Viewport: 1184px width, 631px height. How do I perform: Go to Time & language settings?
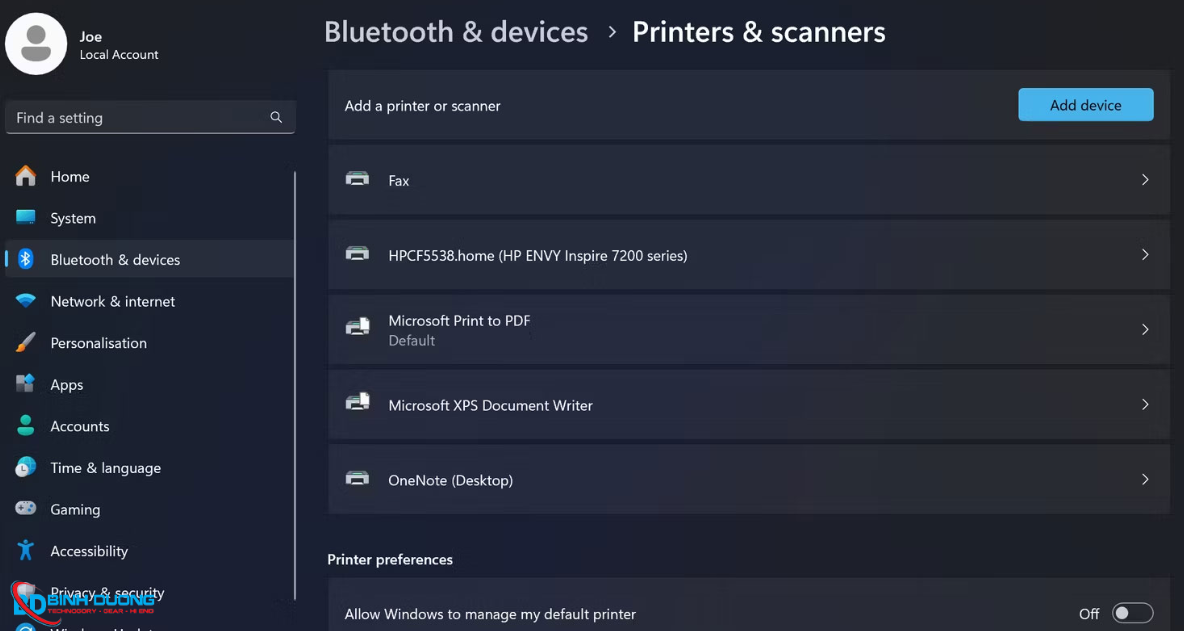(105, 468)
